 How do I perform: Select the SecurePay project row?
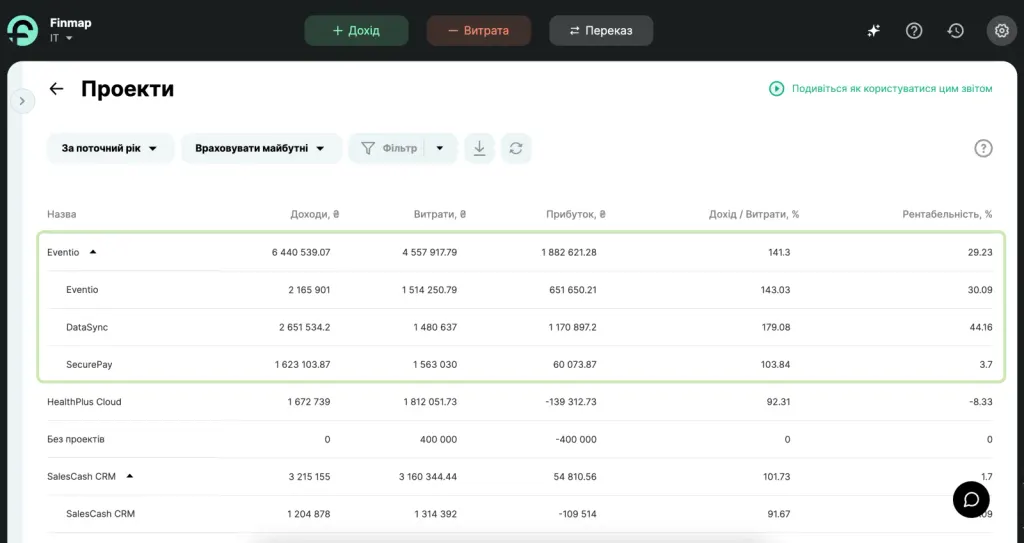coord(520,364)
